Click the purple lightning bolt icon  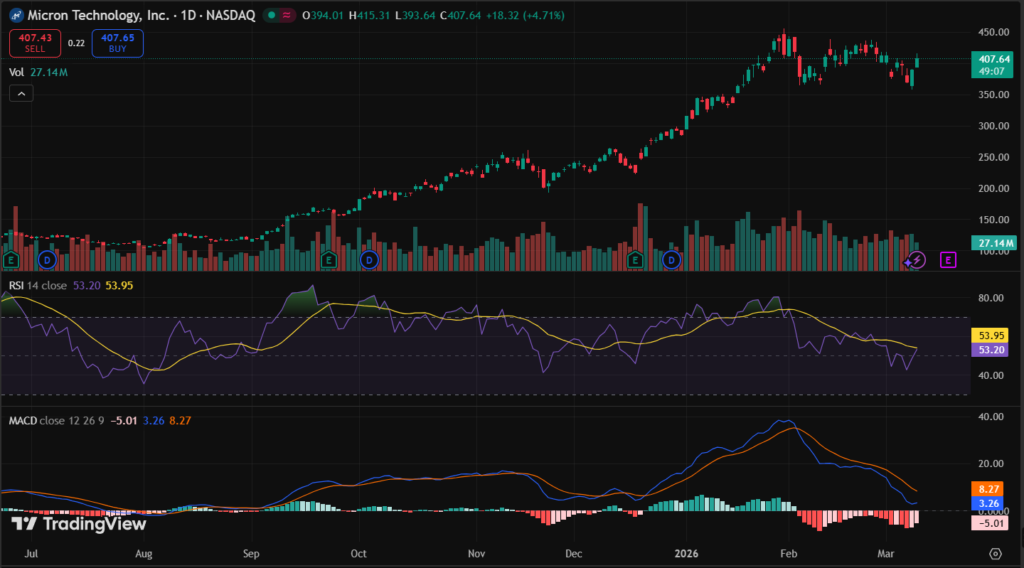click(x=916, y=260)
